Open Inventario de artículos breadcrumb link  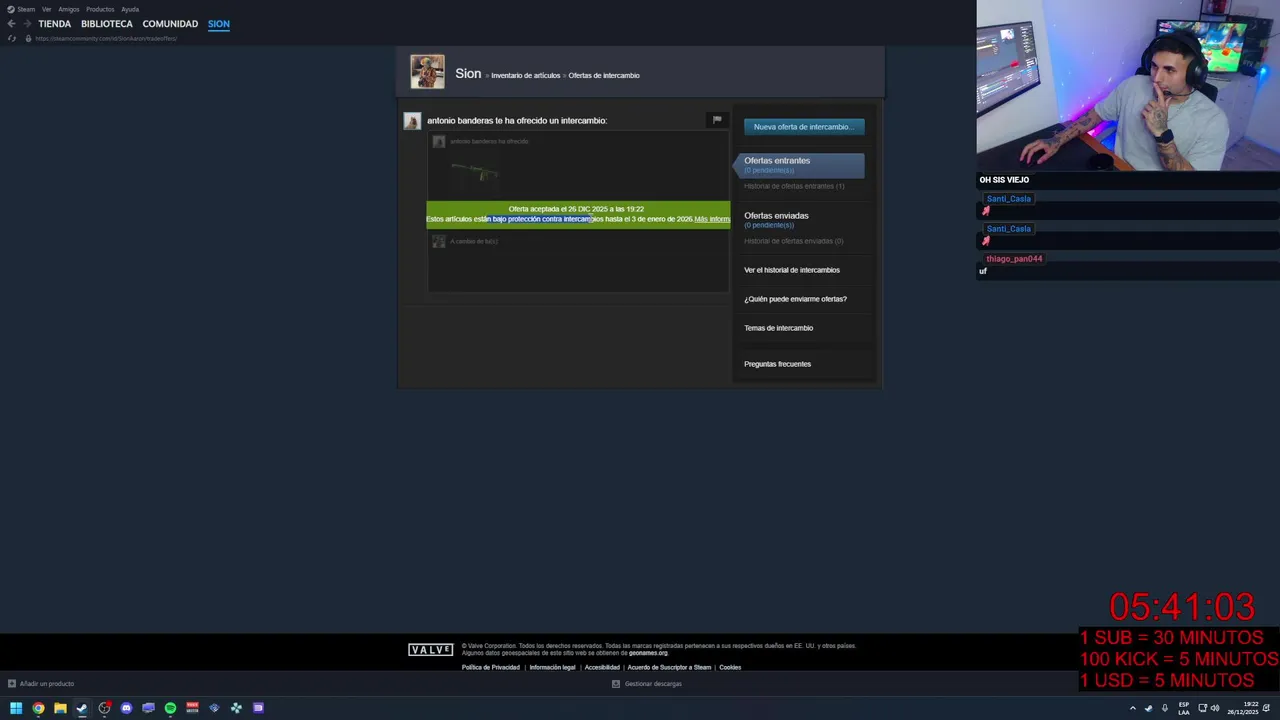(526, 75)
